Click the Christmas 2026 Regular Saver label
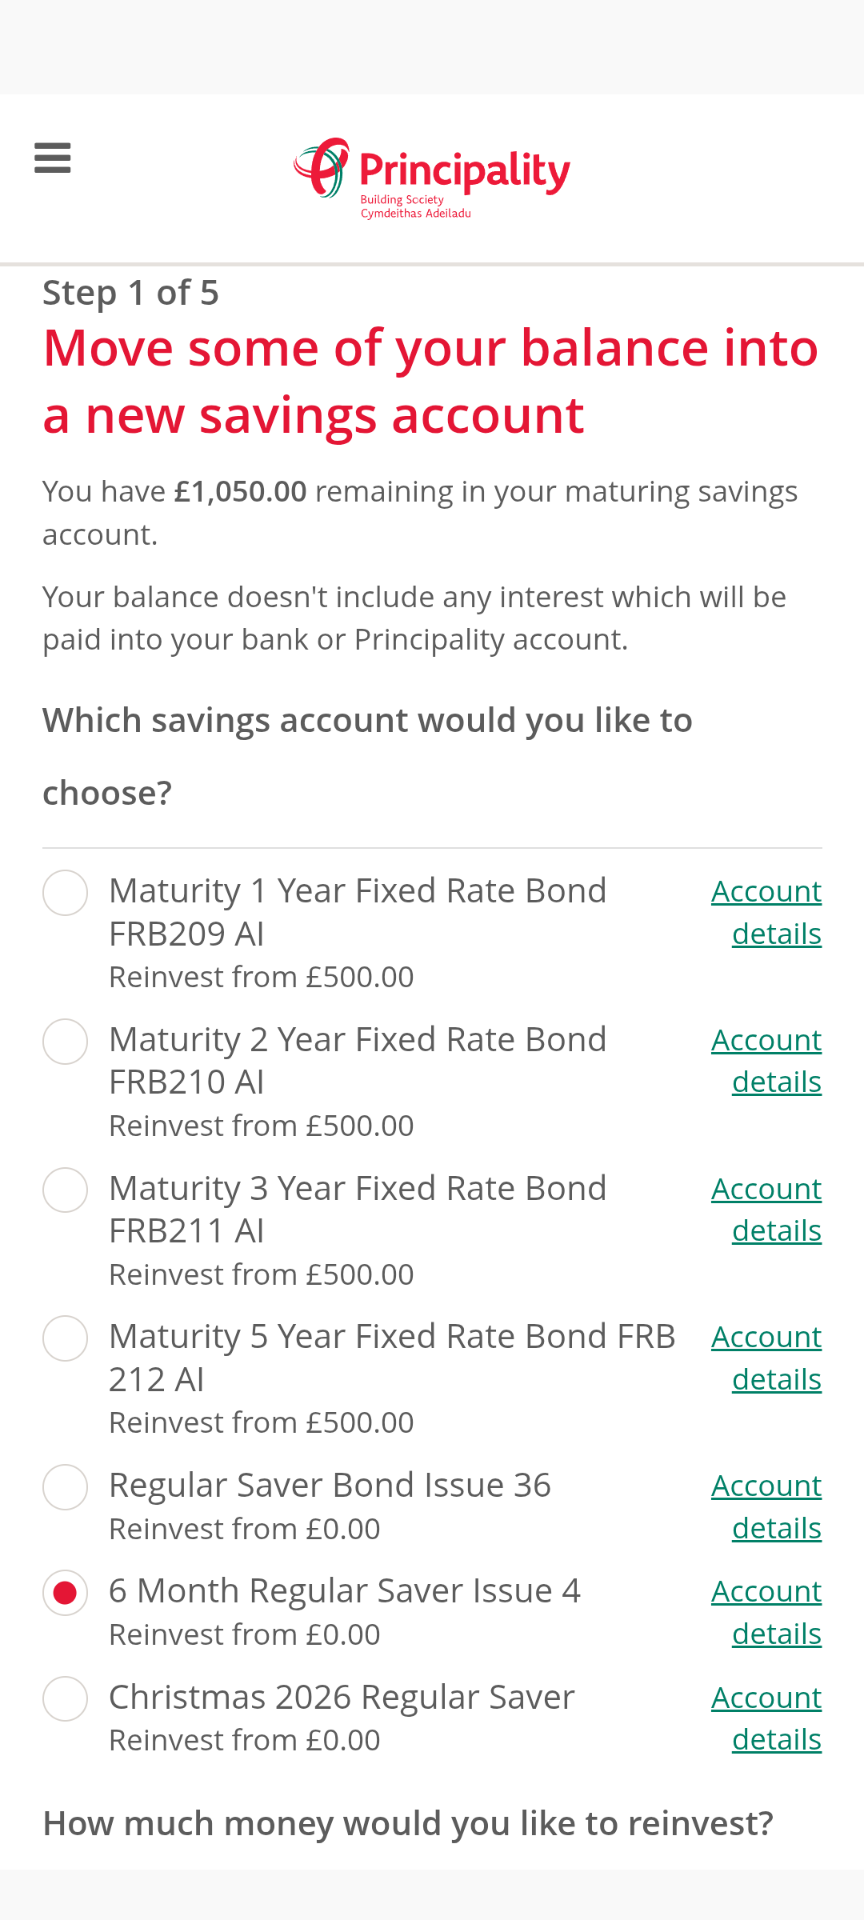The height and width of the screenshot is (1920, 864). tap(341, 1697)
